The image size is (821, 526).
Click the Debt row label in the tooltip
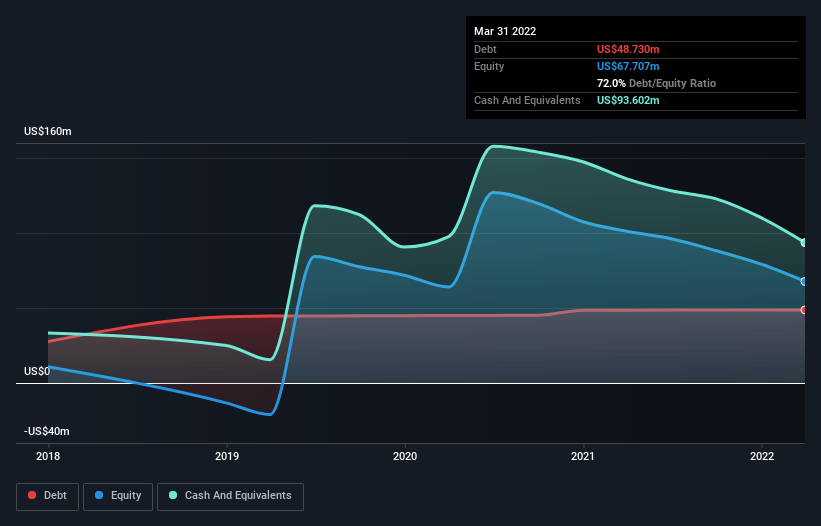coord(485,49)
